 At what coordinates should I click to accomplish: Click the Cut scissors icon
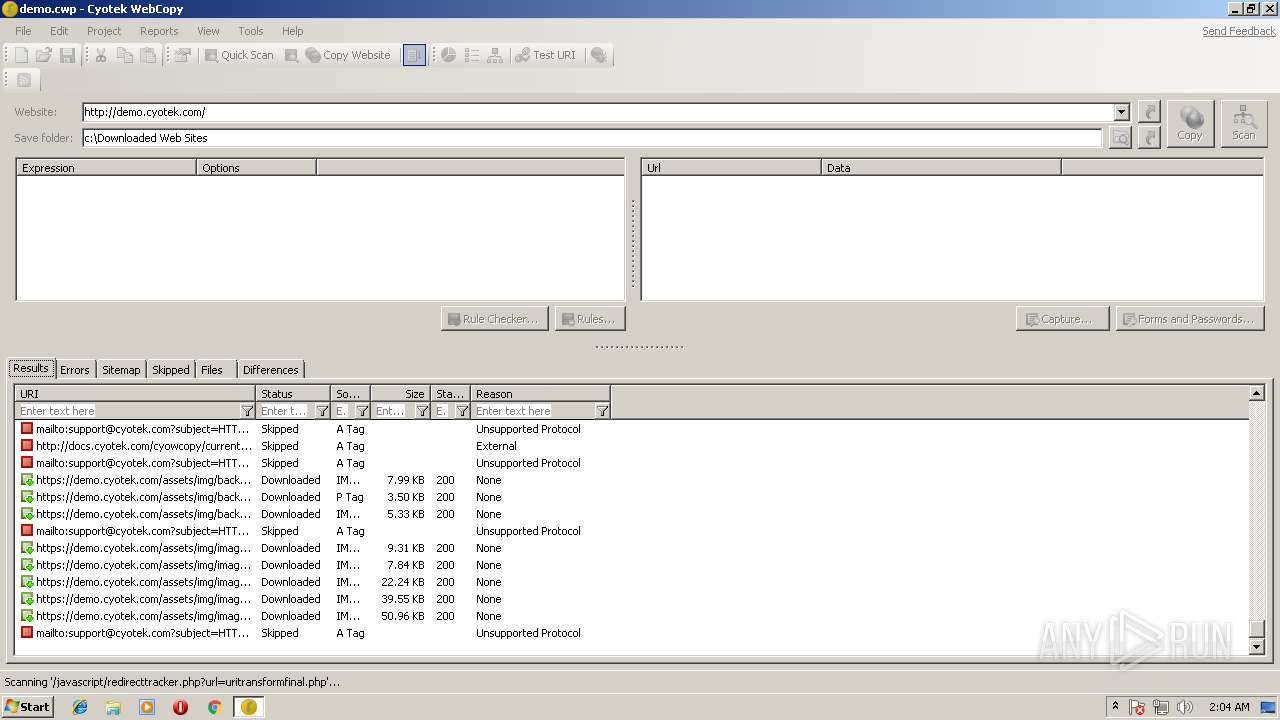coord(101,55)
